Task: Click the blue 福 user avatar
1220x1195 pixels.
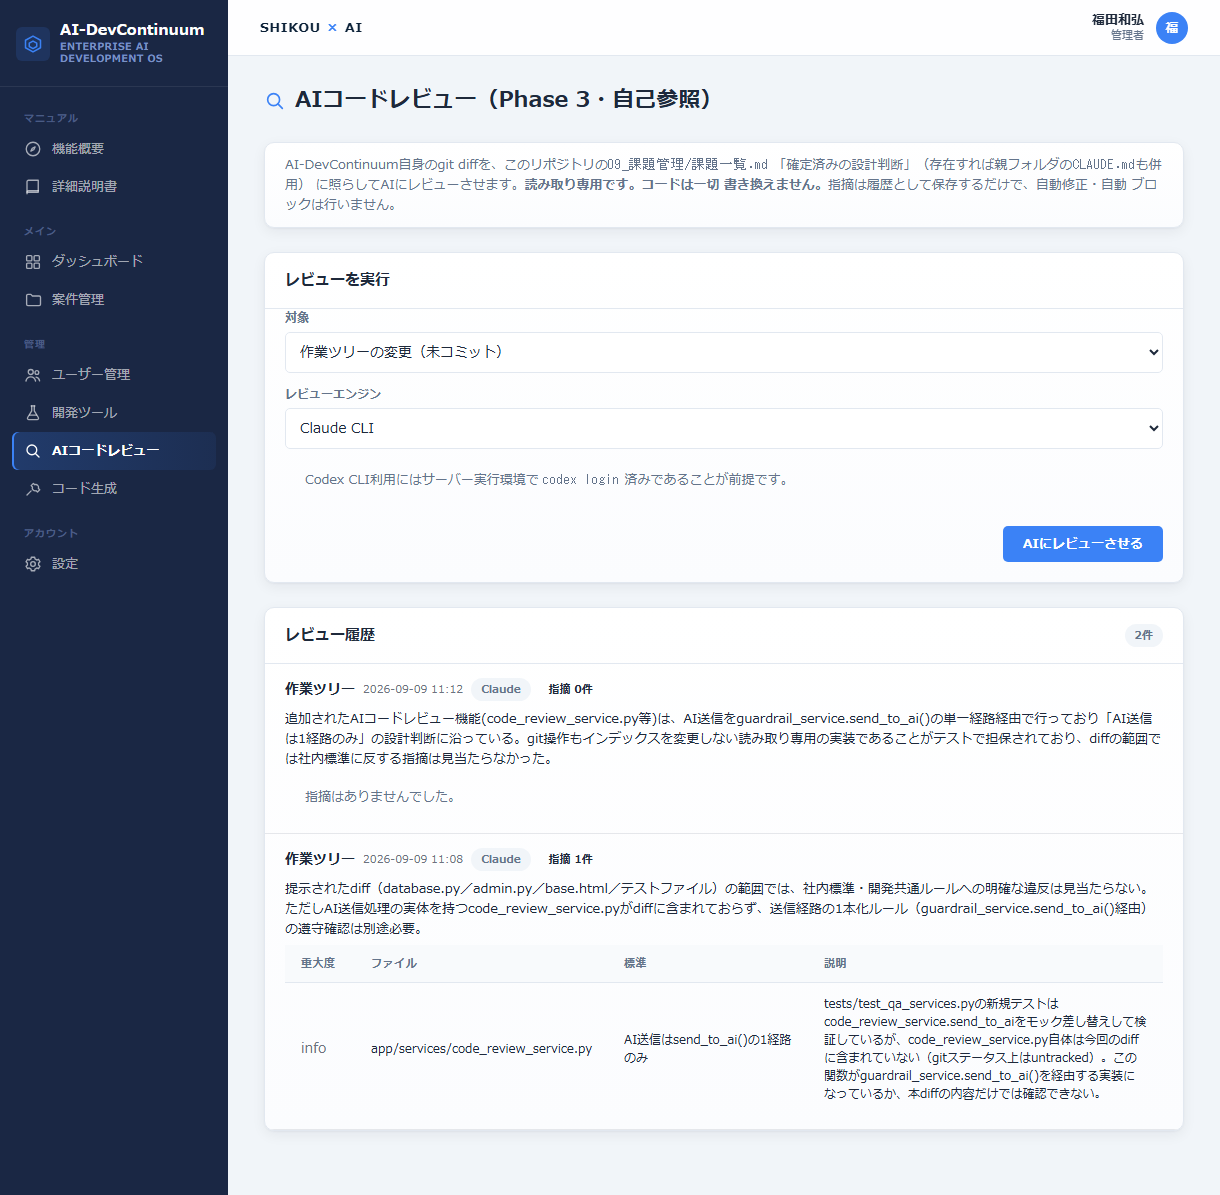Action: tap(1172, 28)
